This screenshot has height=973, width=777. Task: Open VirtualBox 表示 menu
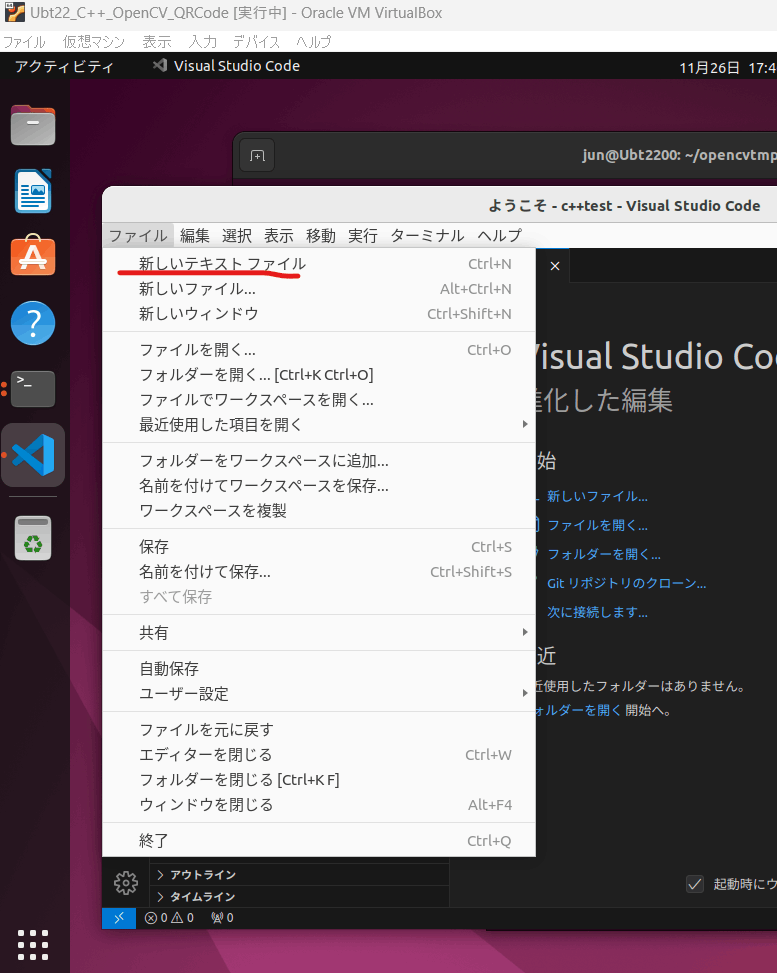156,42
